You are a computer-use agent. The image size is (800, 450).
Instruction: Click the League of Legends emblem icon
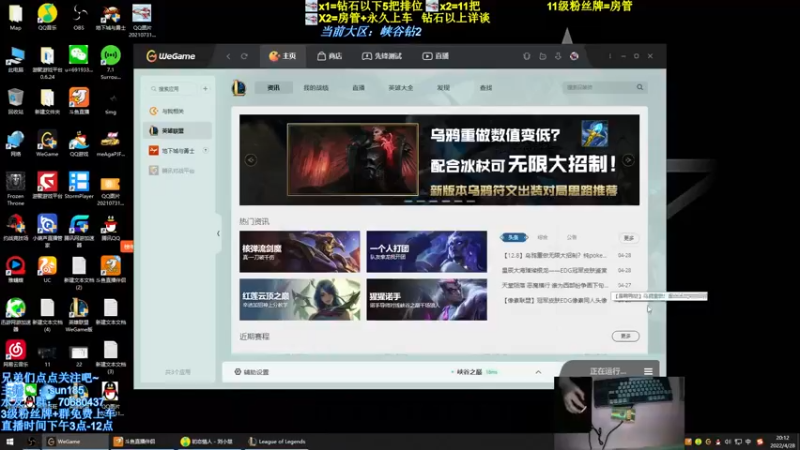239,88
